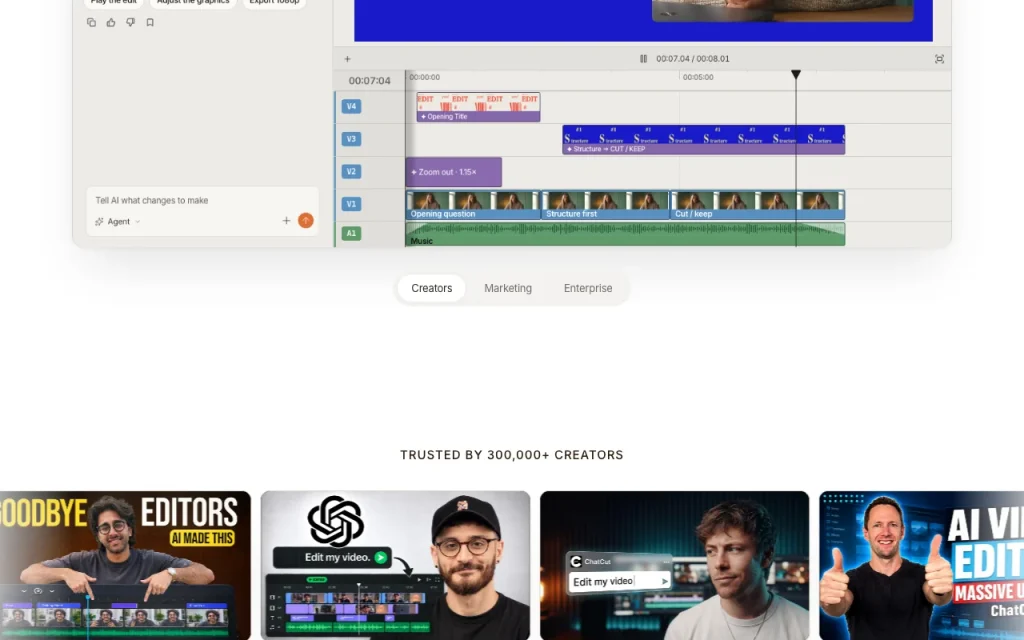The image size is (1024, 640).
Task: Select the Structure first video clip
Action: (605, 204)
